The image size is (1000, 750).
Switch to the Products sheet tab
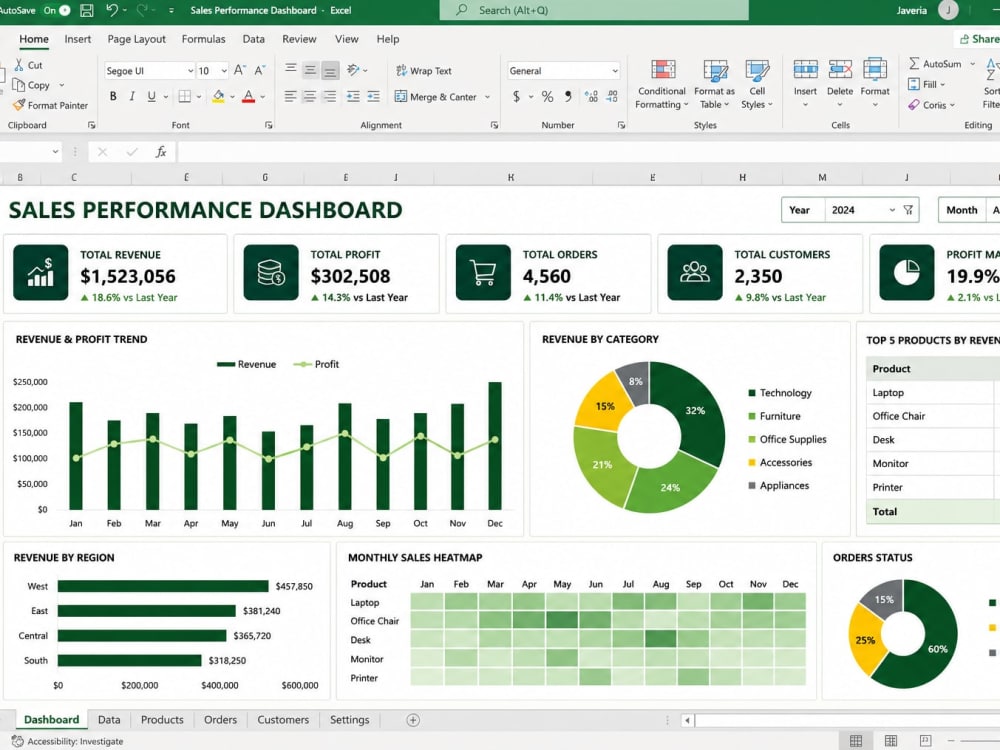pos(162,719)
